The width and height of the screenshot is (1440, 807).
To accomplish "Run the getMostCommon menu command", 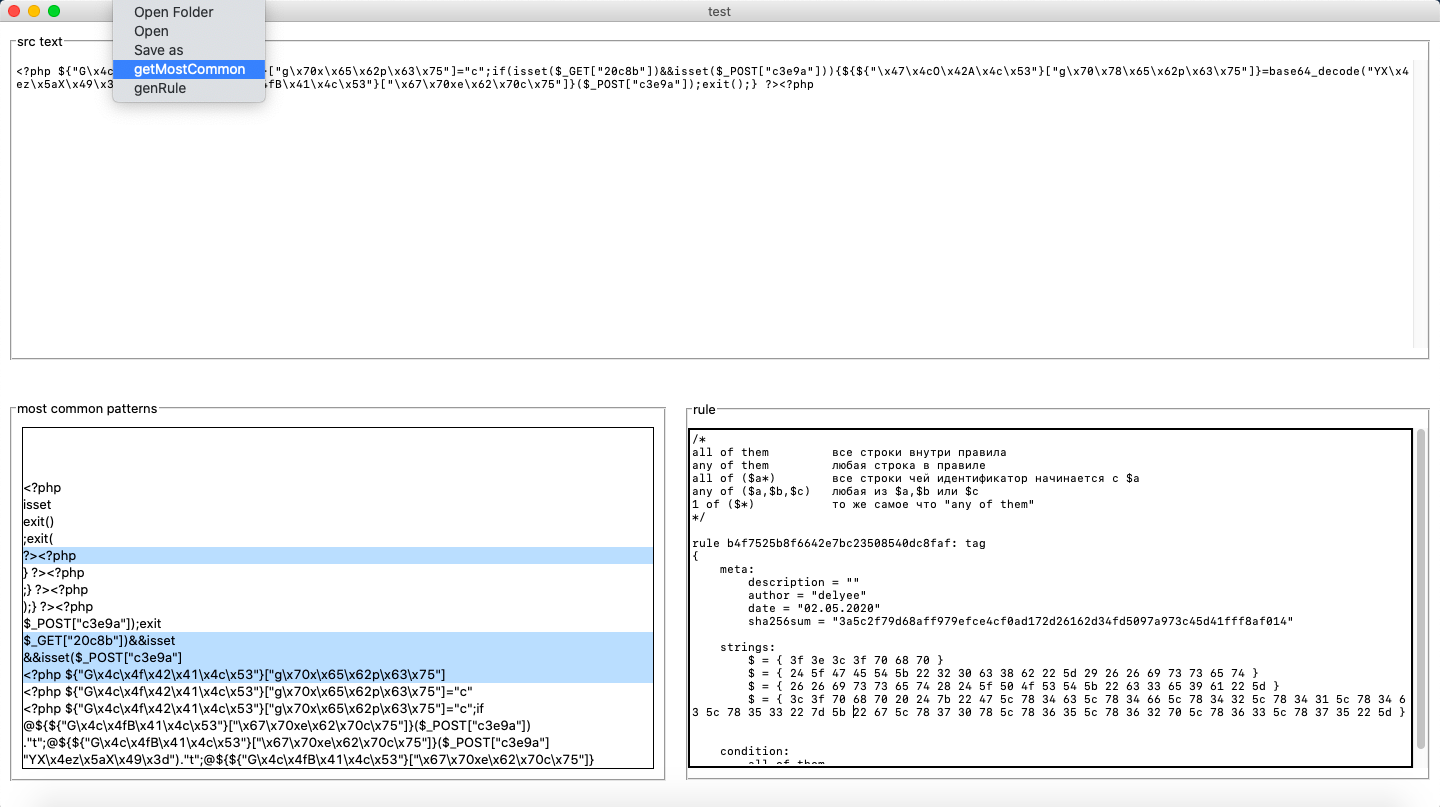I will pos(189,69).
